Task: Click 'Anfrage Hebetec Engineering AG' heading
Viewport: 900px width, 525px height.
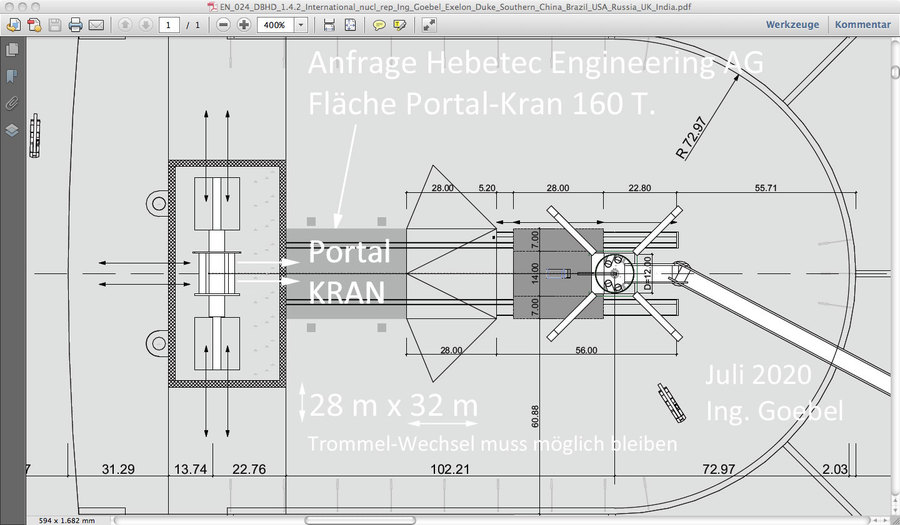Action: click(536, 63)
